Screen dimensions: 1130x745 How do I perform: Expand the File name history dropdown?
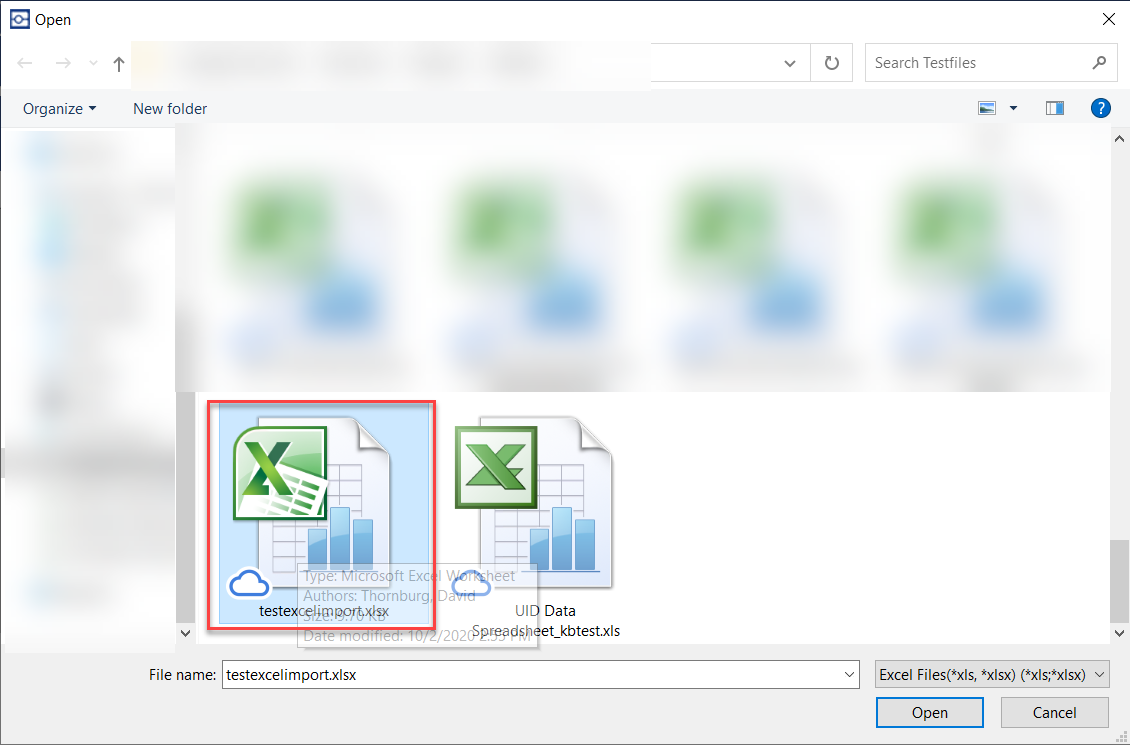coord(849,675)
